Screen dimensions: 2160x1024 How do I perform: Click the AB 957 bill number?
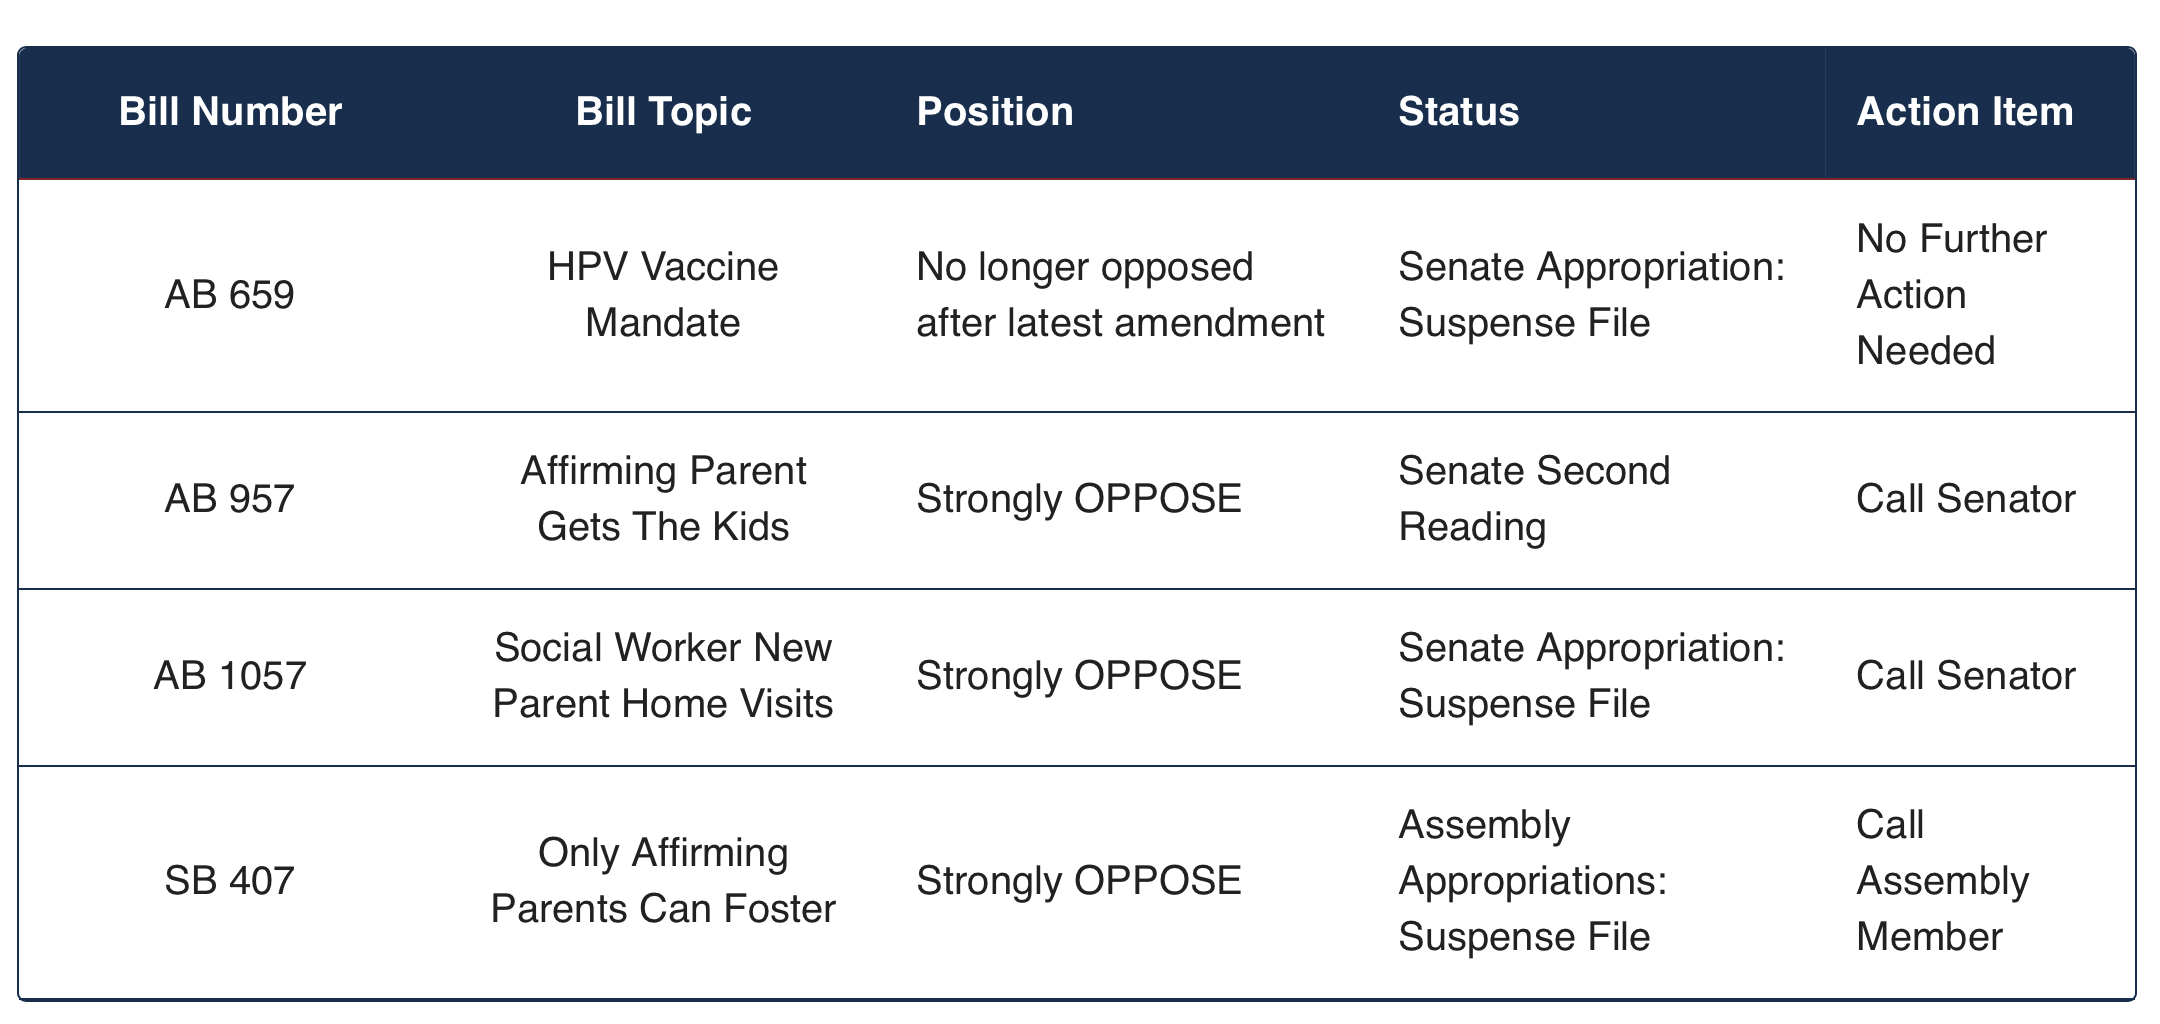coord(230,499)
